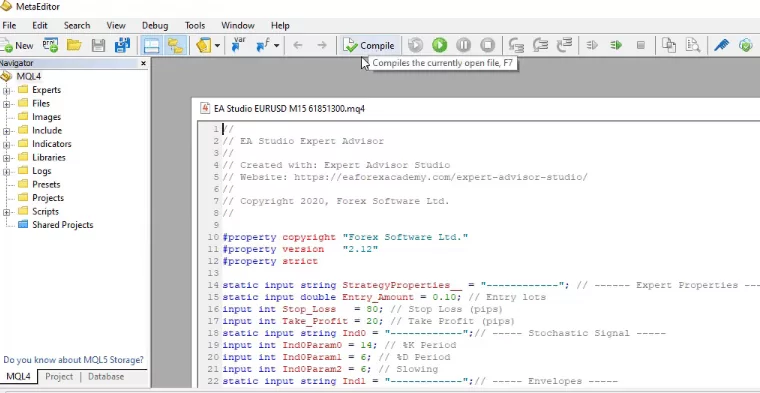Click the var list icon

click(x=238, y=45)
